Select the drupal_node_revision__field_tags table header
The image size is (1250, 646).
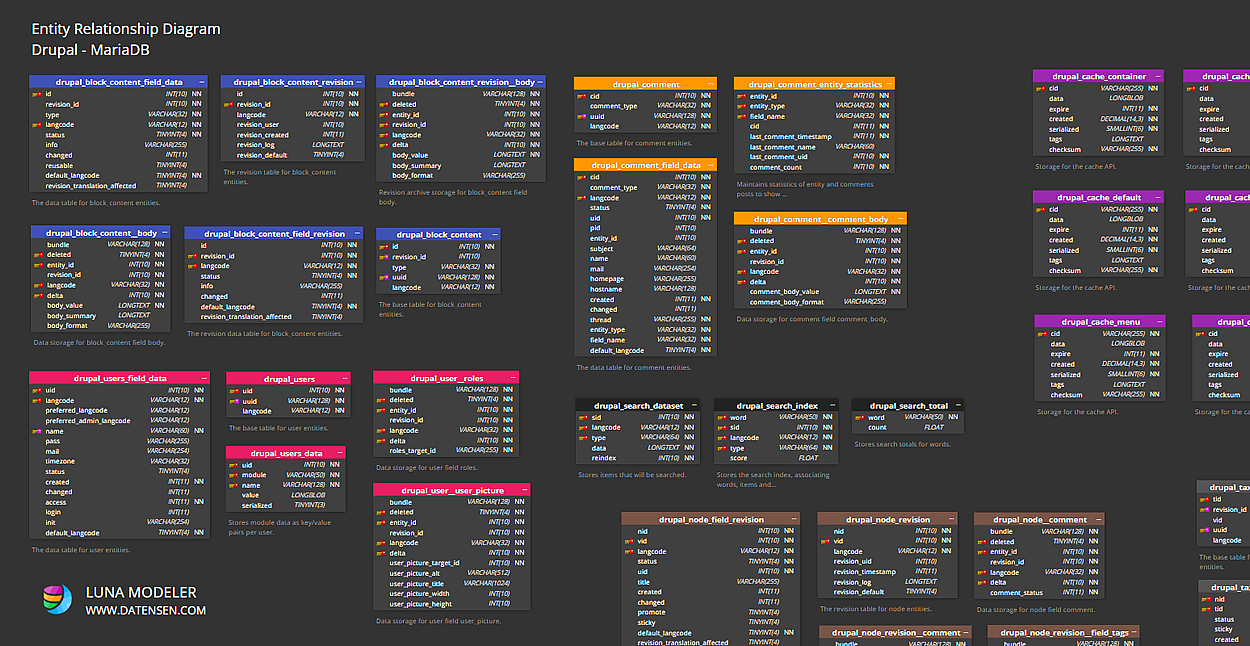(x=1064, y=633)
